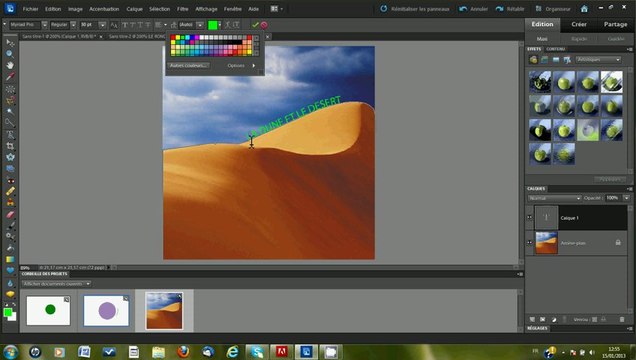Toggle visibility of Arrière-plan layer
The height and width of the screenshot is (360, 636).
tap(529, 242)
